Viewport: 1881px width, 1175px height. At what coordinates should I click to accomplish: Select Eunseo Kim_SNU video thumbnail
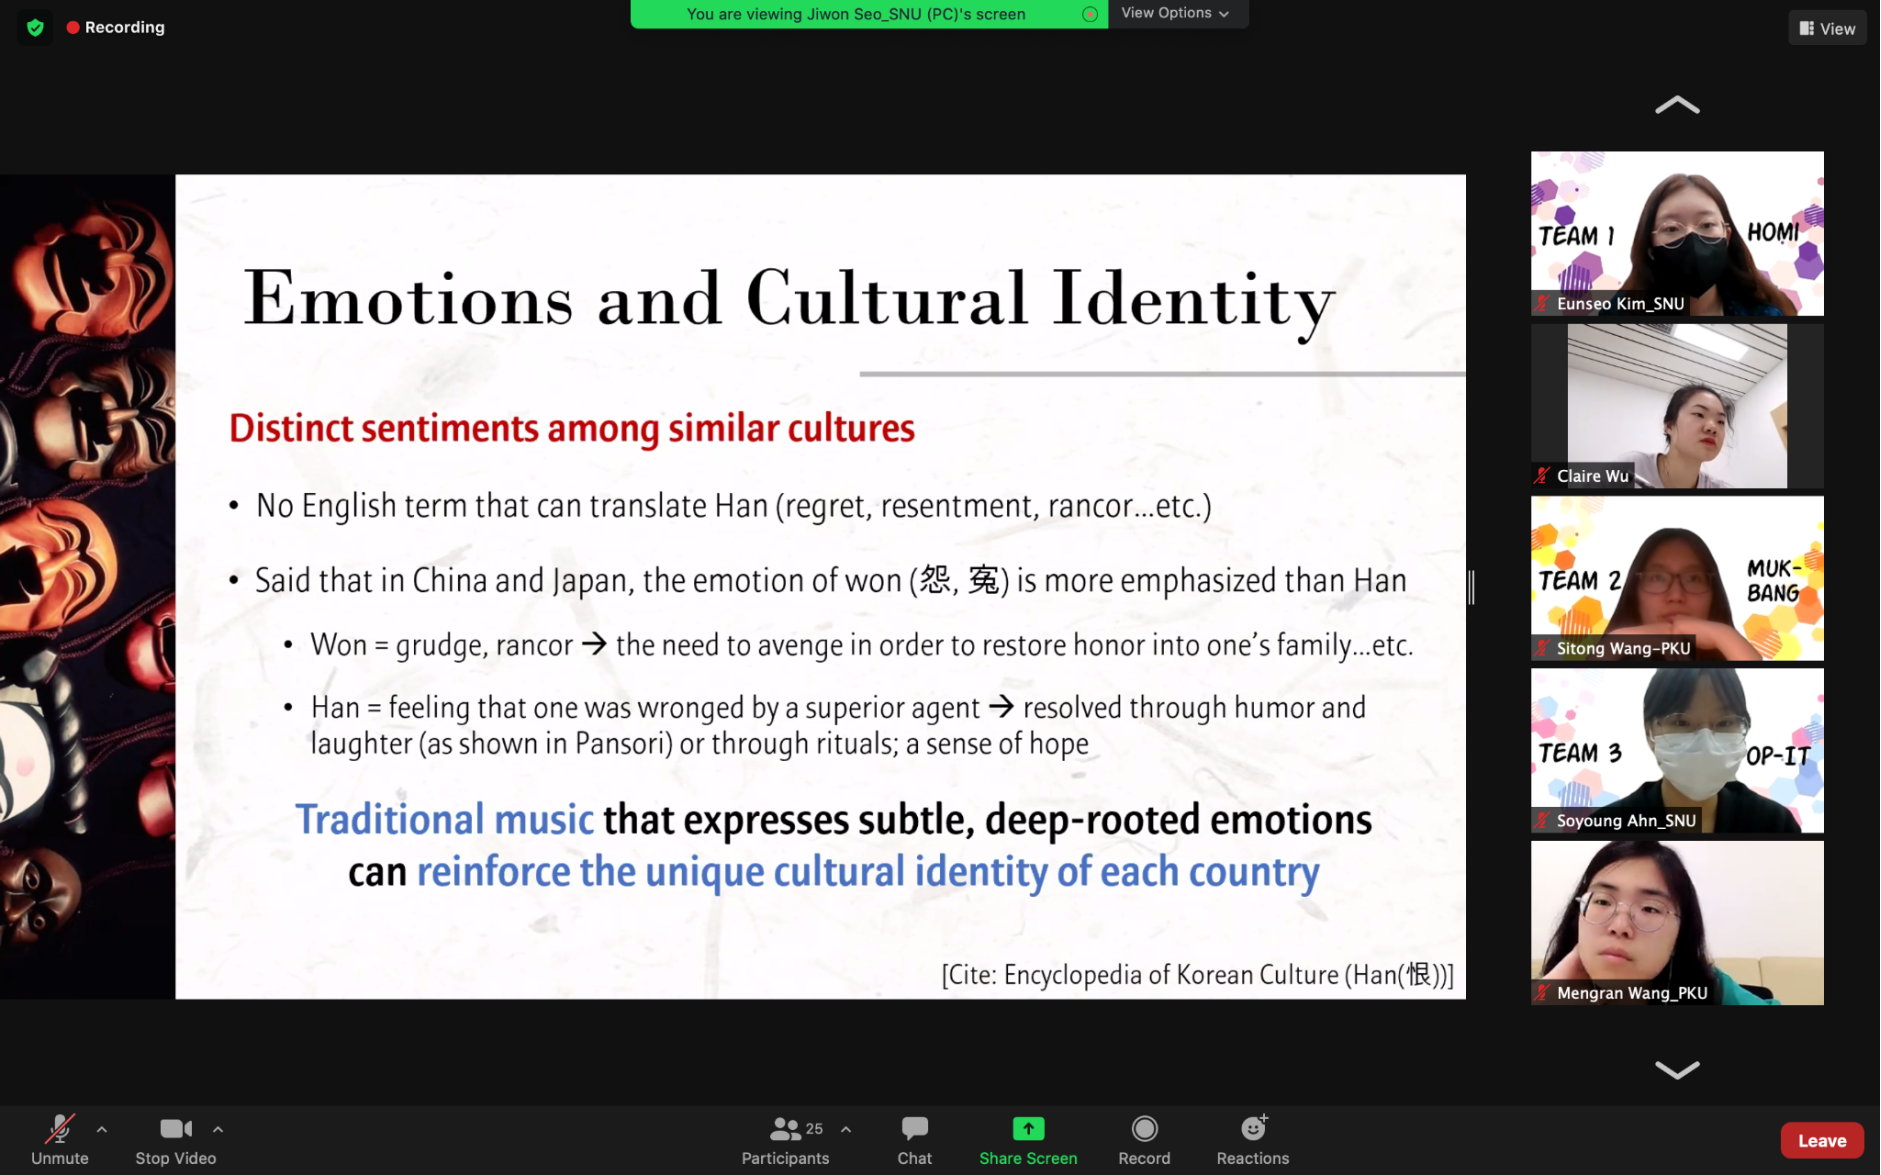point(1677,233)
